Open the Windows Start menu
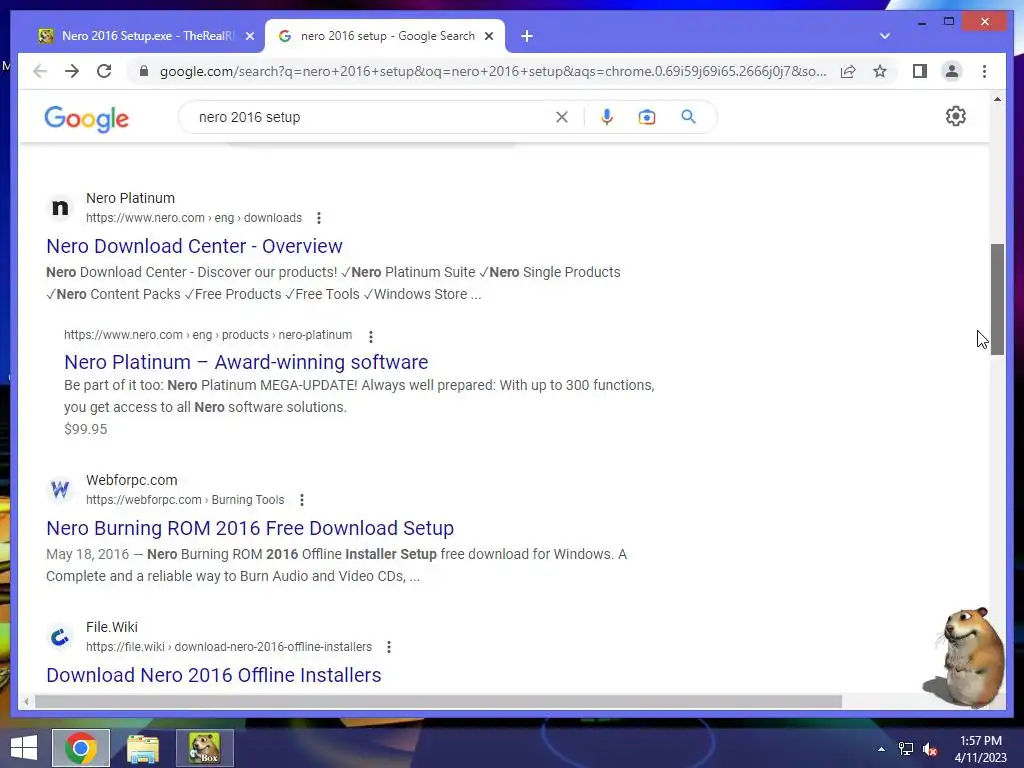Viewport: 1024px width, 768px height. [x=24, y=748]
